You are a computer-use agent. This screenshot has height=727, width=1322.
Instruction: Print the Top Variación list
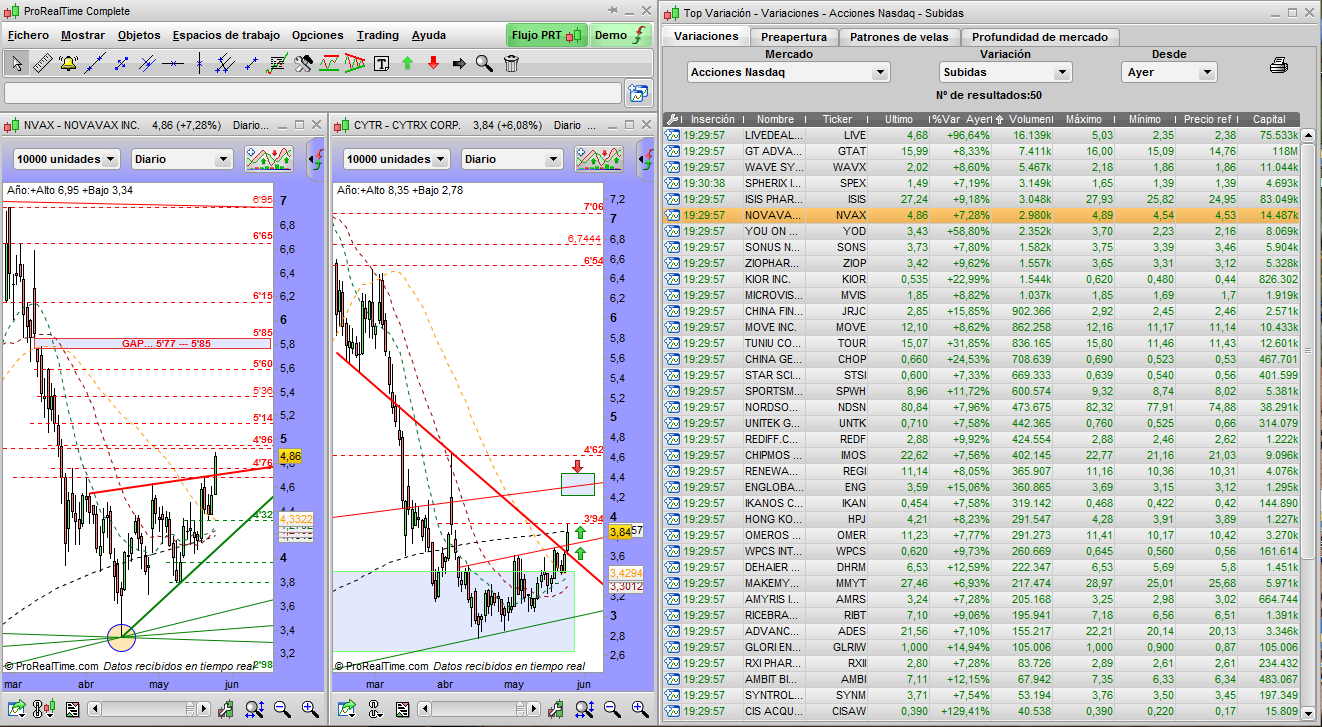click(1279, 66)
